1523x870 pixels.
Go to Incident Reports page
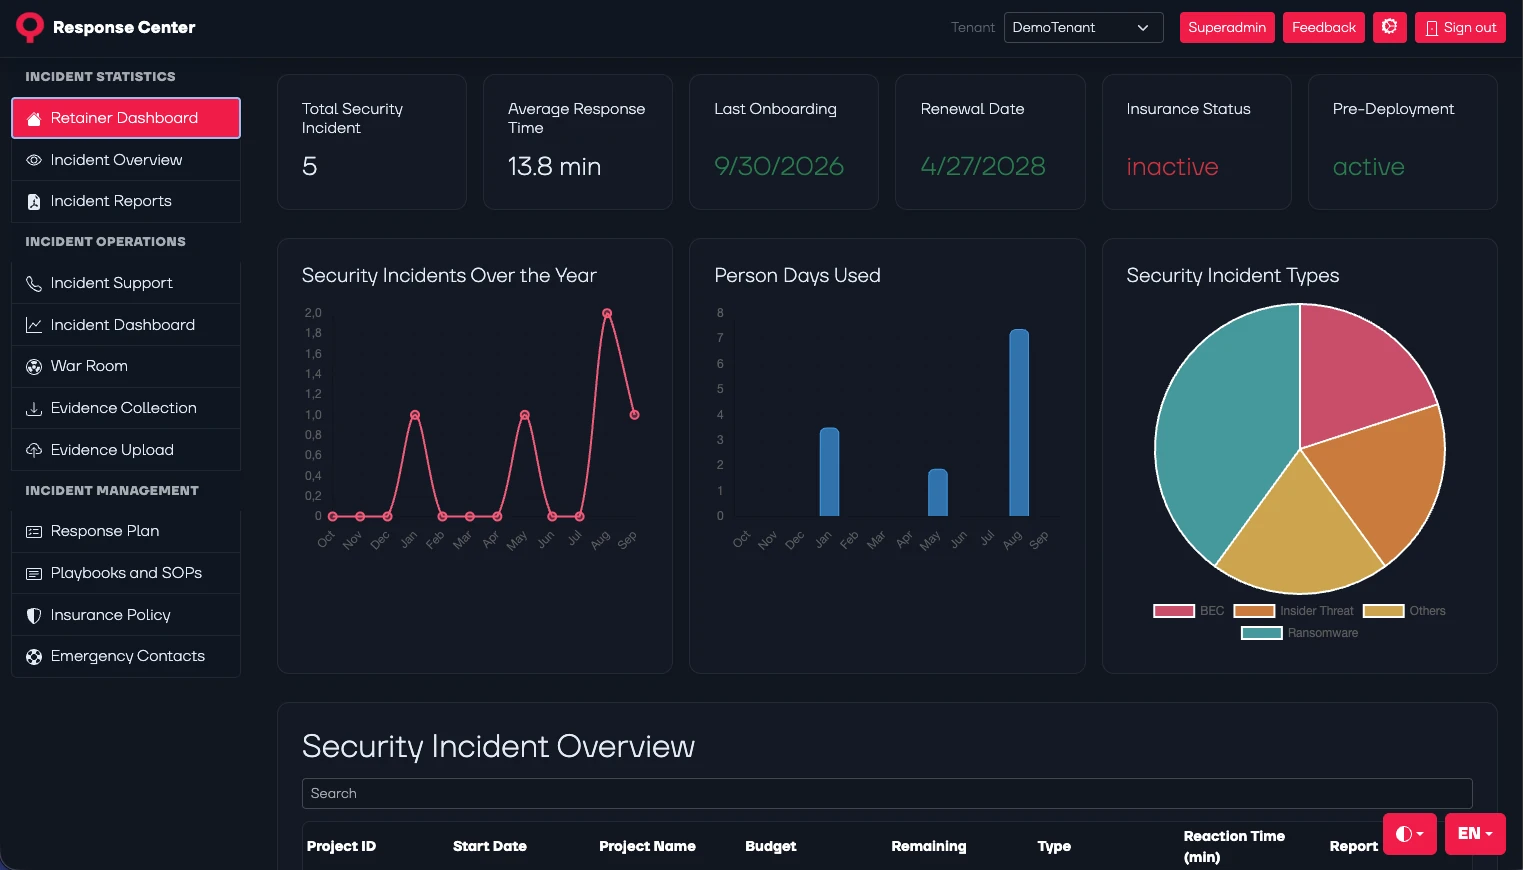126,201
